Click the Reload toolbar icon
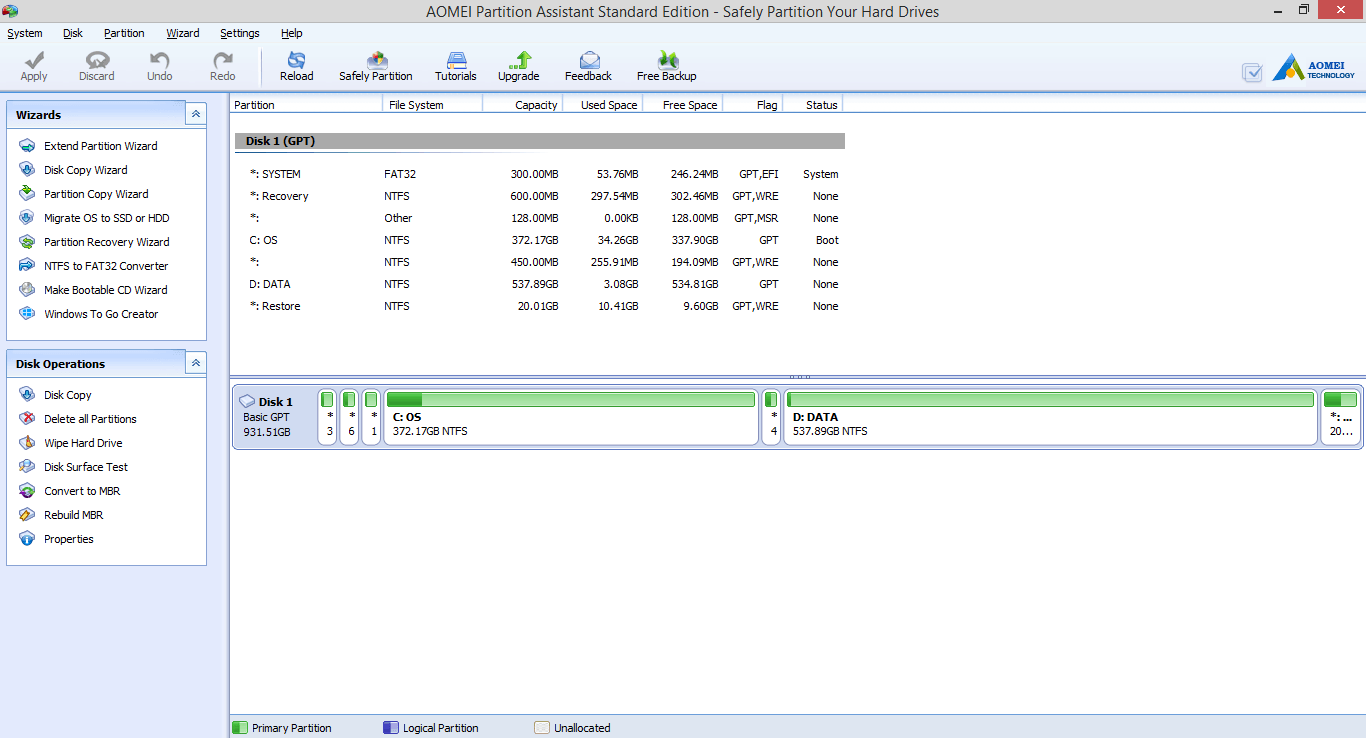Screen dimensions: 1366x738 tap(296, 61)
